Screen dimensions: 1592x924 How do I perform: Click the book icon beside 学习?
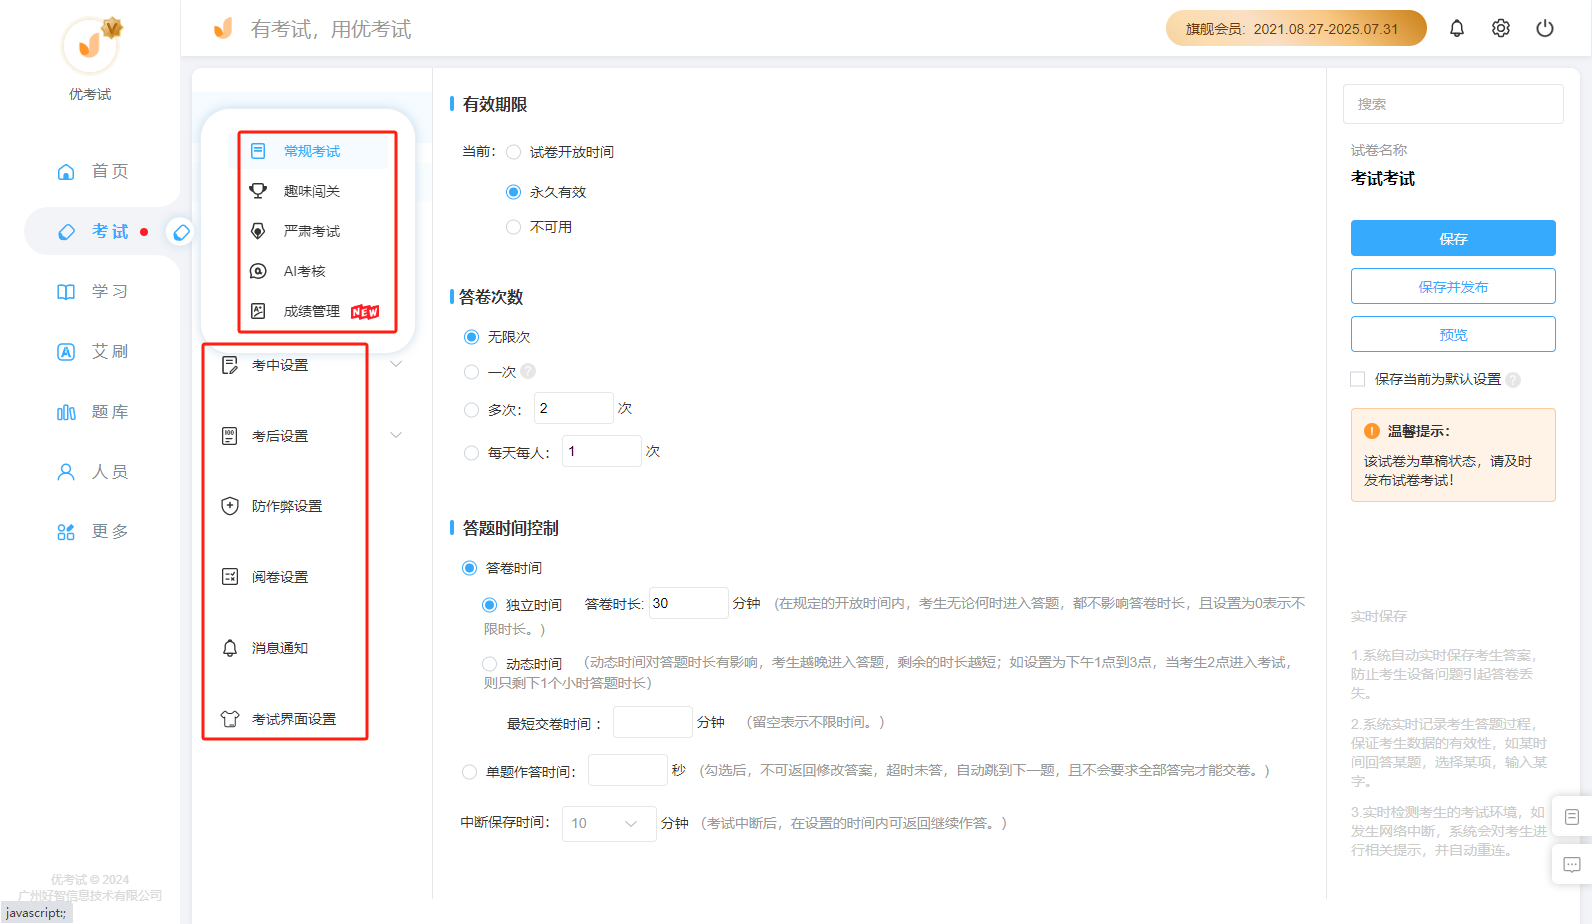66,292
